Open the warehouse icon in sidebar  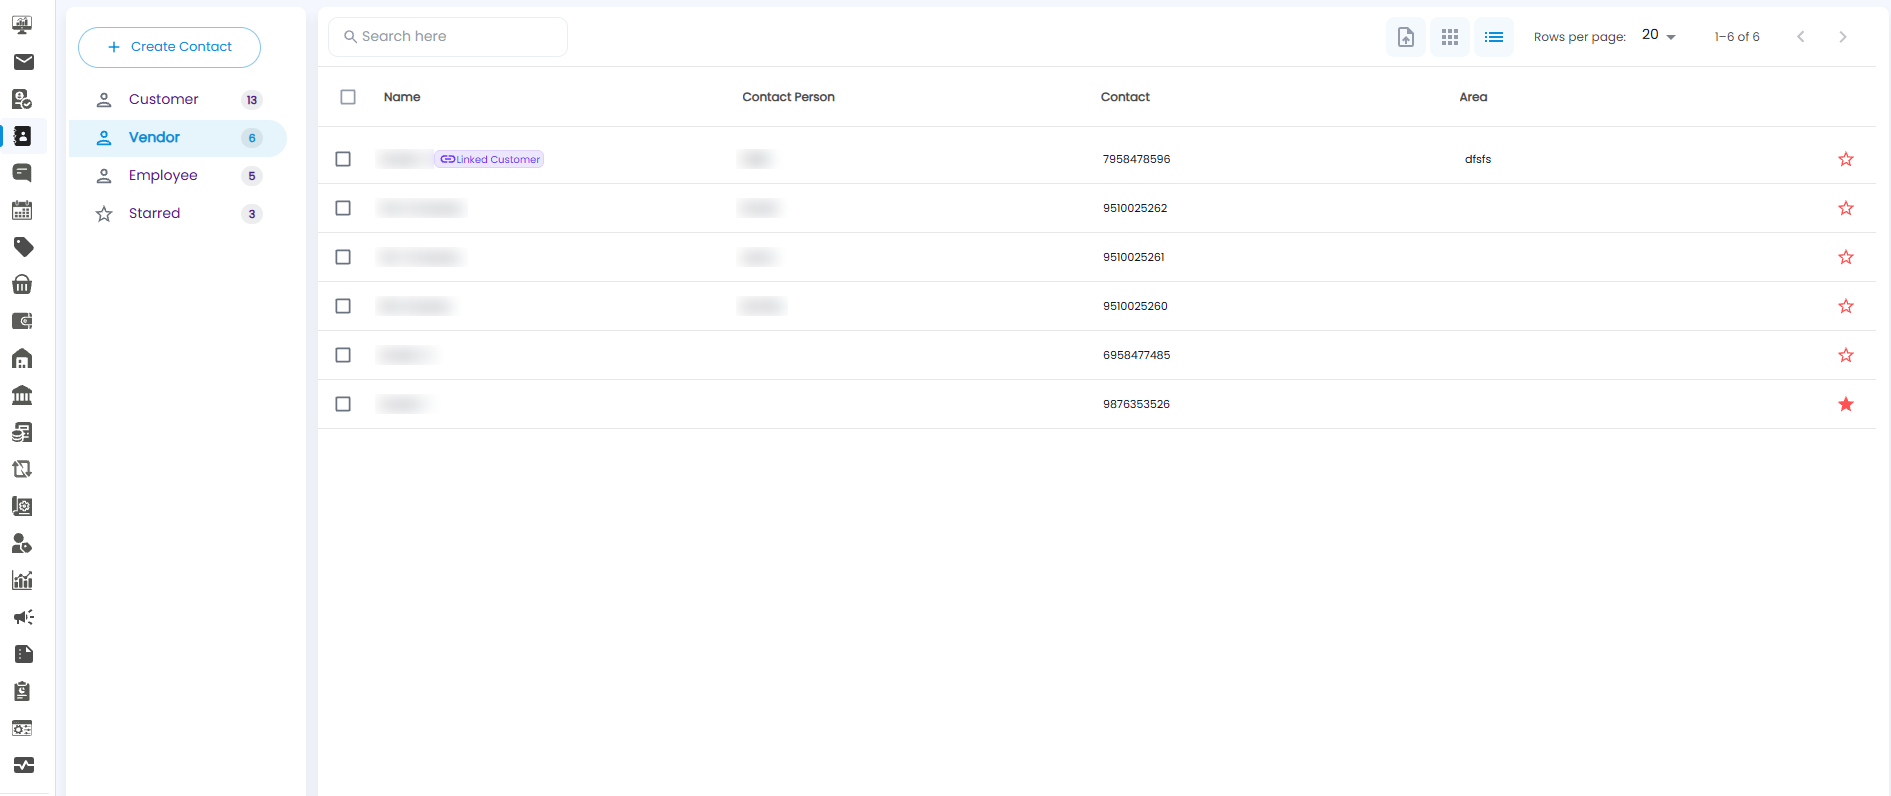[x=22, y=358]
